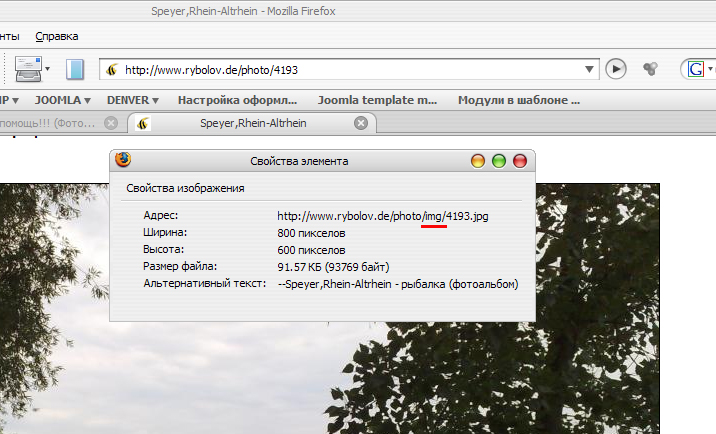
Task: Click the Google search engine icon
Action: [x=694, y=69]
